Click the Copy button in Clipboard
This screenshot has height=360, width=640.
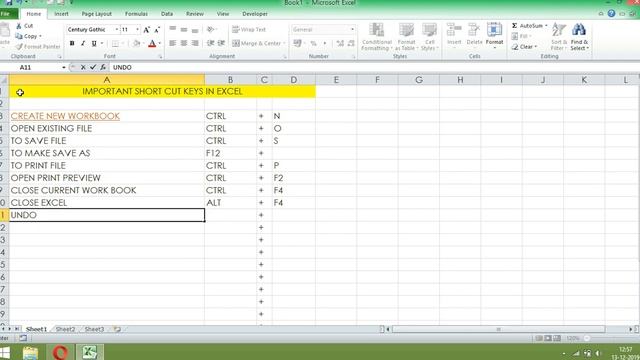point(28,36)
